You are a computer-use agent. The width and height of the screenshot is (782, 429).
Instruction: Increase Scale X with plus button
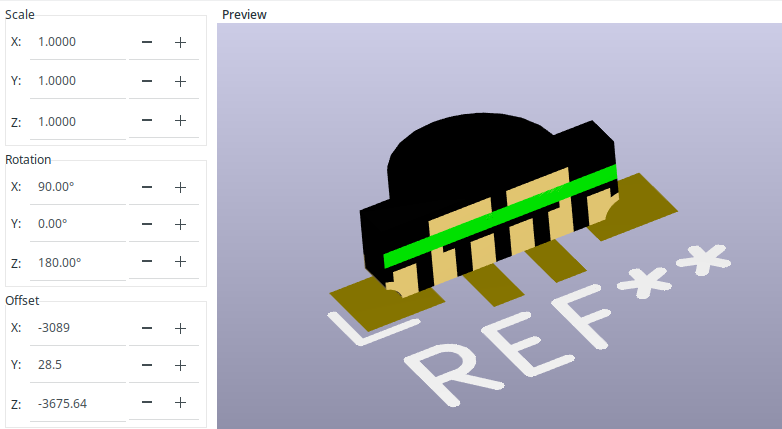(x=181, y=42)
